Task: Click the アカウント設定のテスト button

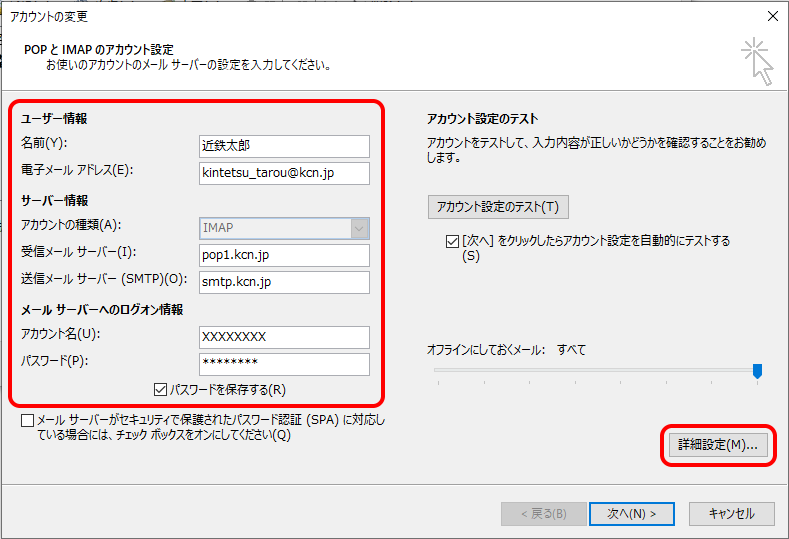Action: (x=498, y=207)
